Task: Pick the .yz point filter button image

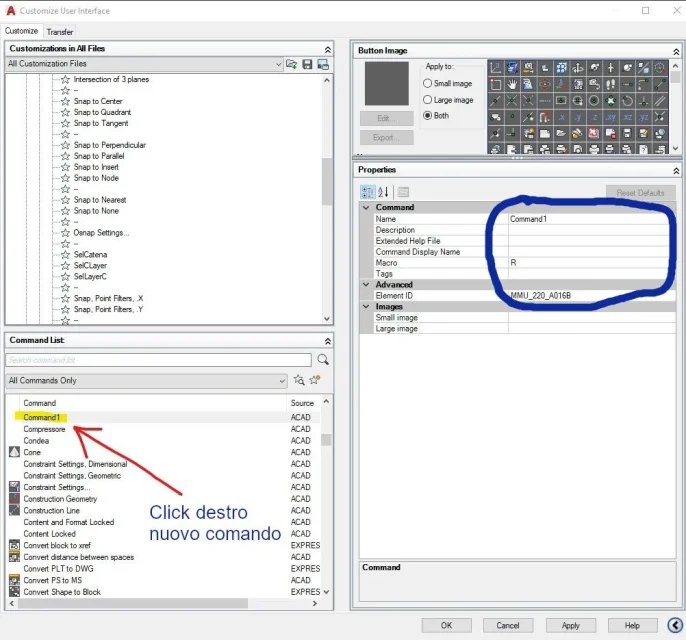Action: 643,117
